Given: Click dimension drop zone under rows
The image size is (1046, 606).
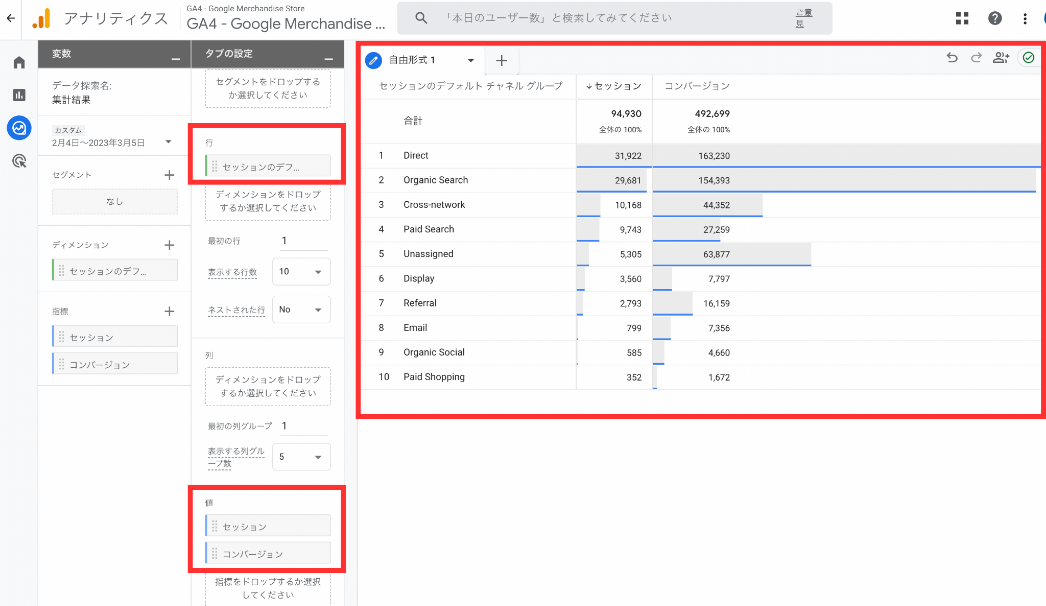Looking at the screenshot, I should coord(268,201).
